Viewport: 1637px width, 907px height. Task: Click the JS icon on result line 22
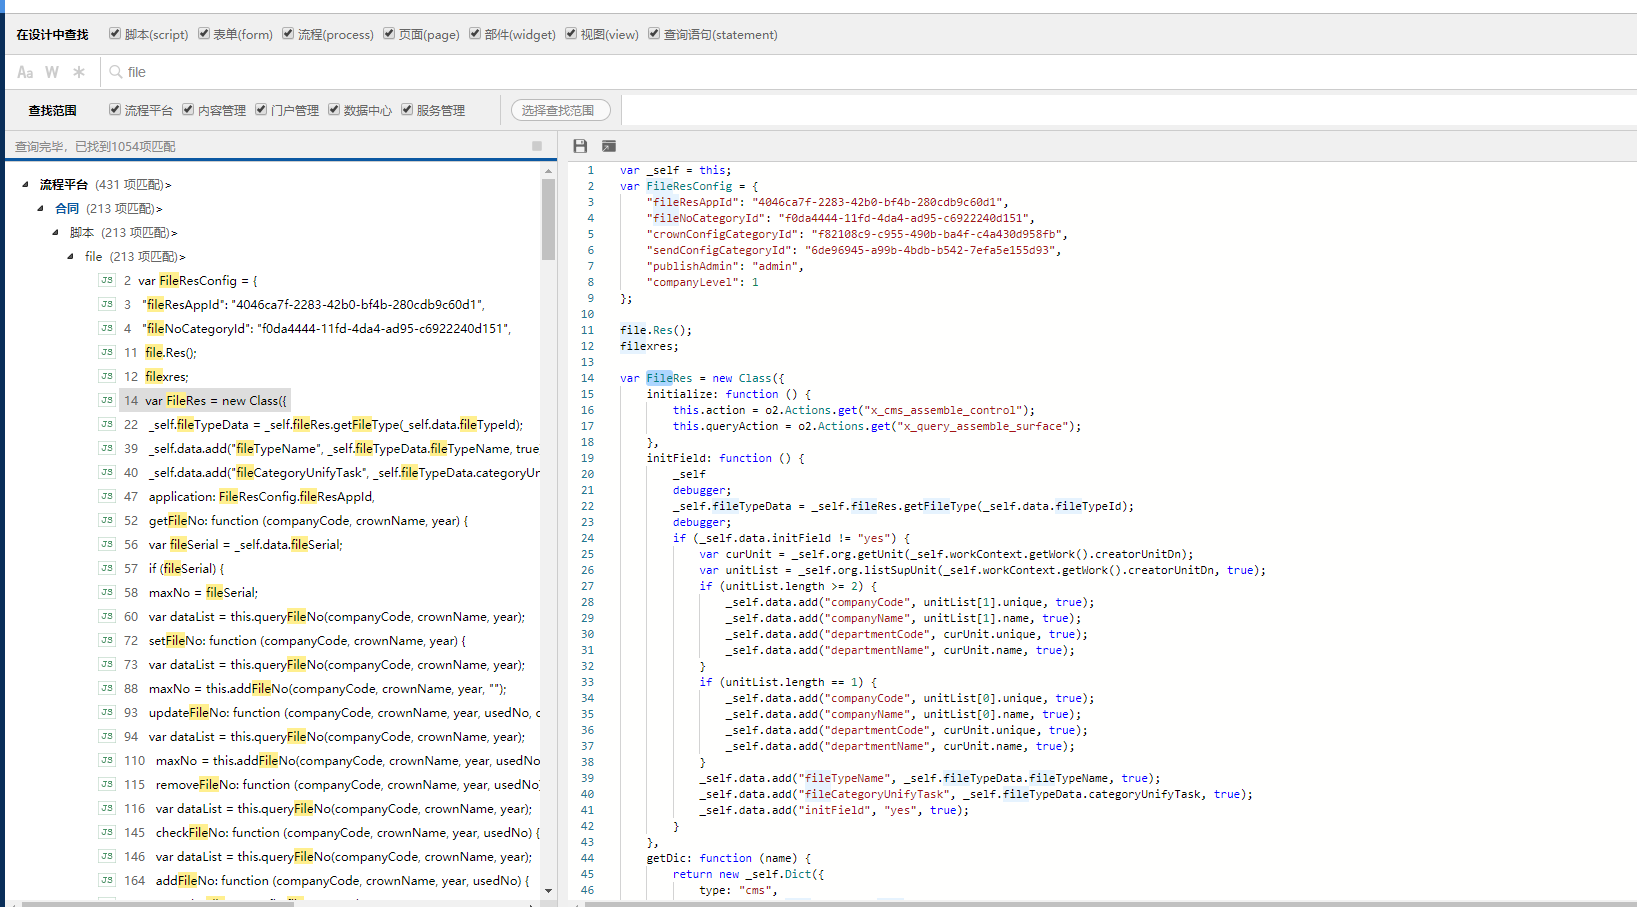coord(107,424)
